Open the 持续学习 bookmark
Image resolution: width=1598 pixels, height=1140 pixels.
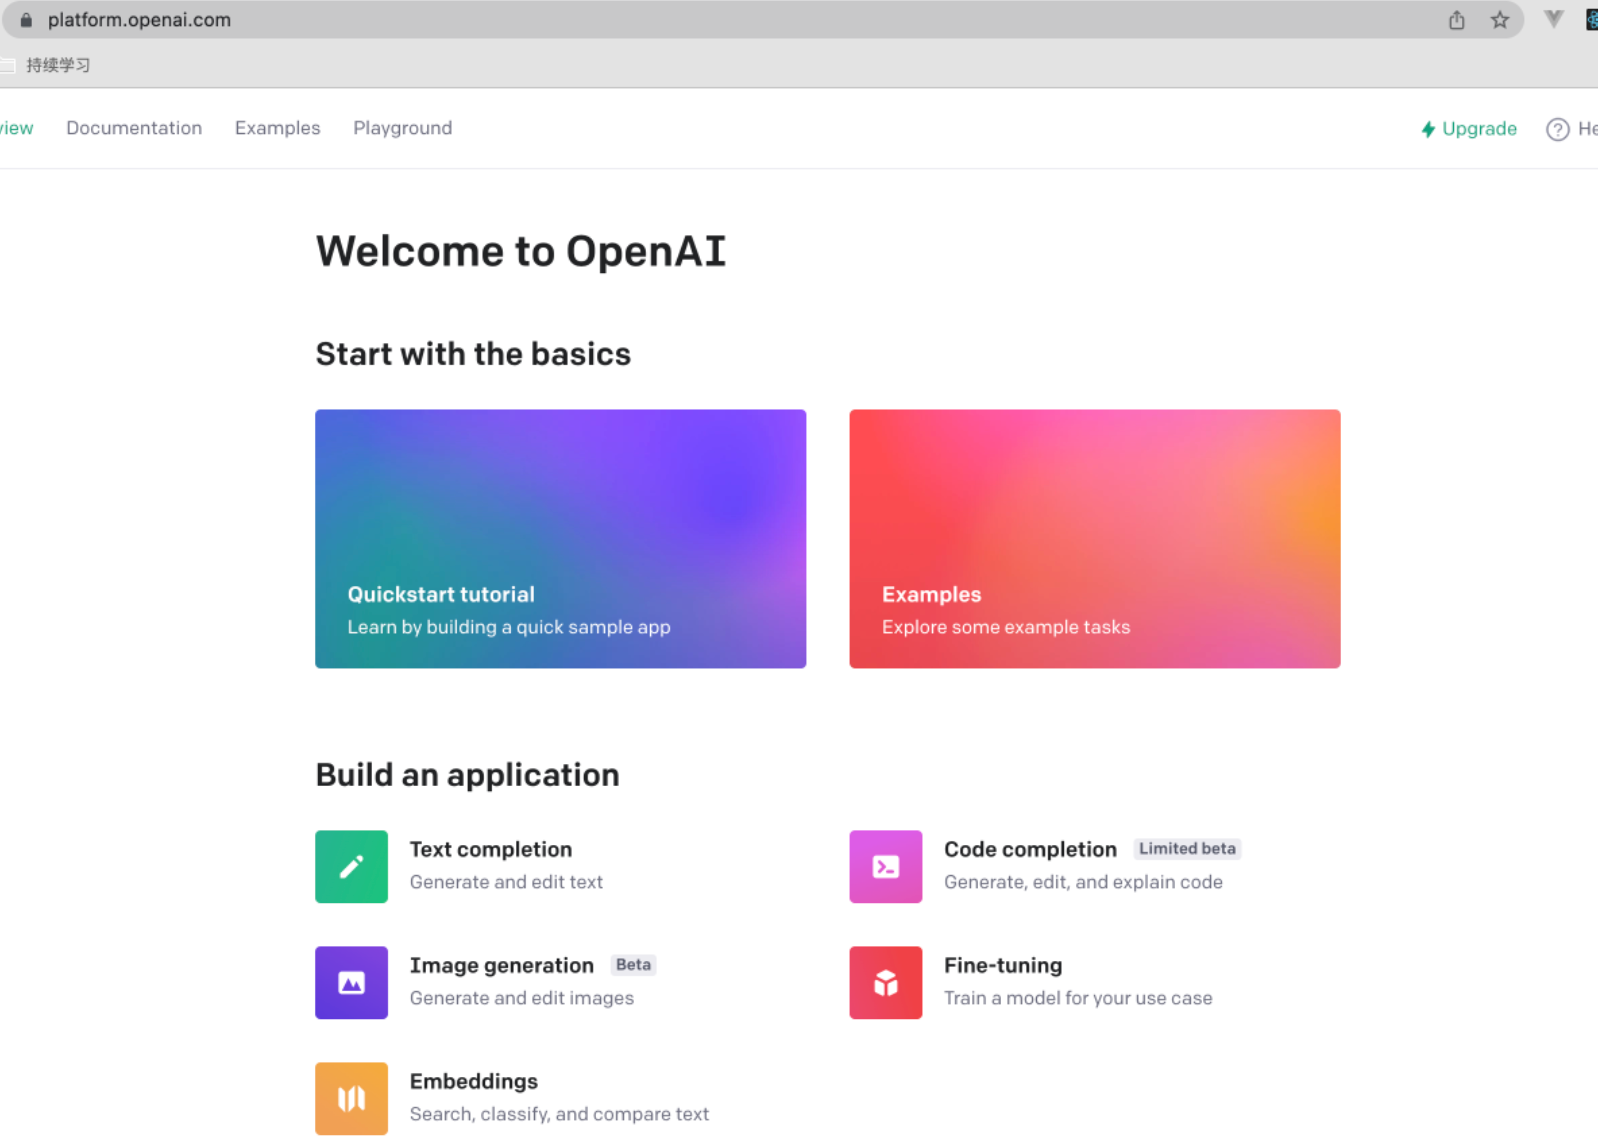point(48,65)
